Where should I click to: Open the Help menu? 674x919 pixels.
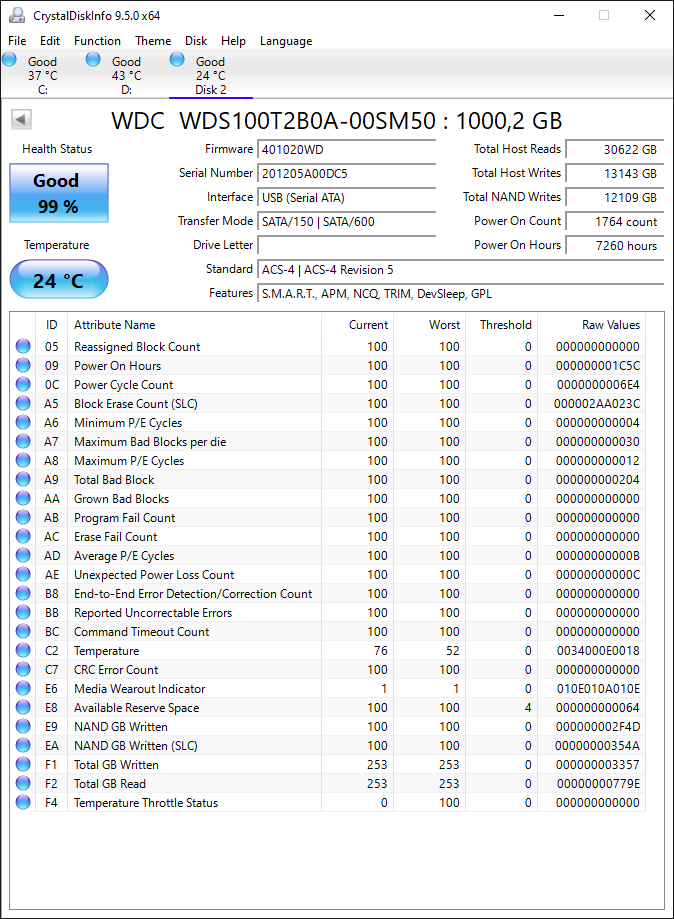tap(233, 41)
